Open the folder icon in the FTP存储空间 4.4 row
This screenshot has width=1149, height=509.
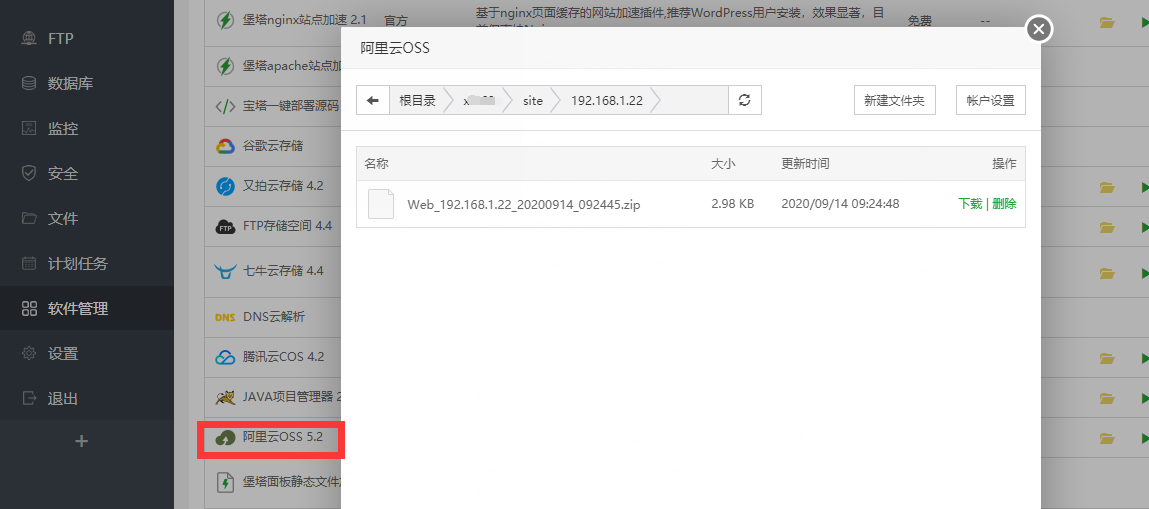(1106, 229)
